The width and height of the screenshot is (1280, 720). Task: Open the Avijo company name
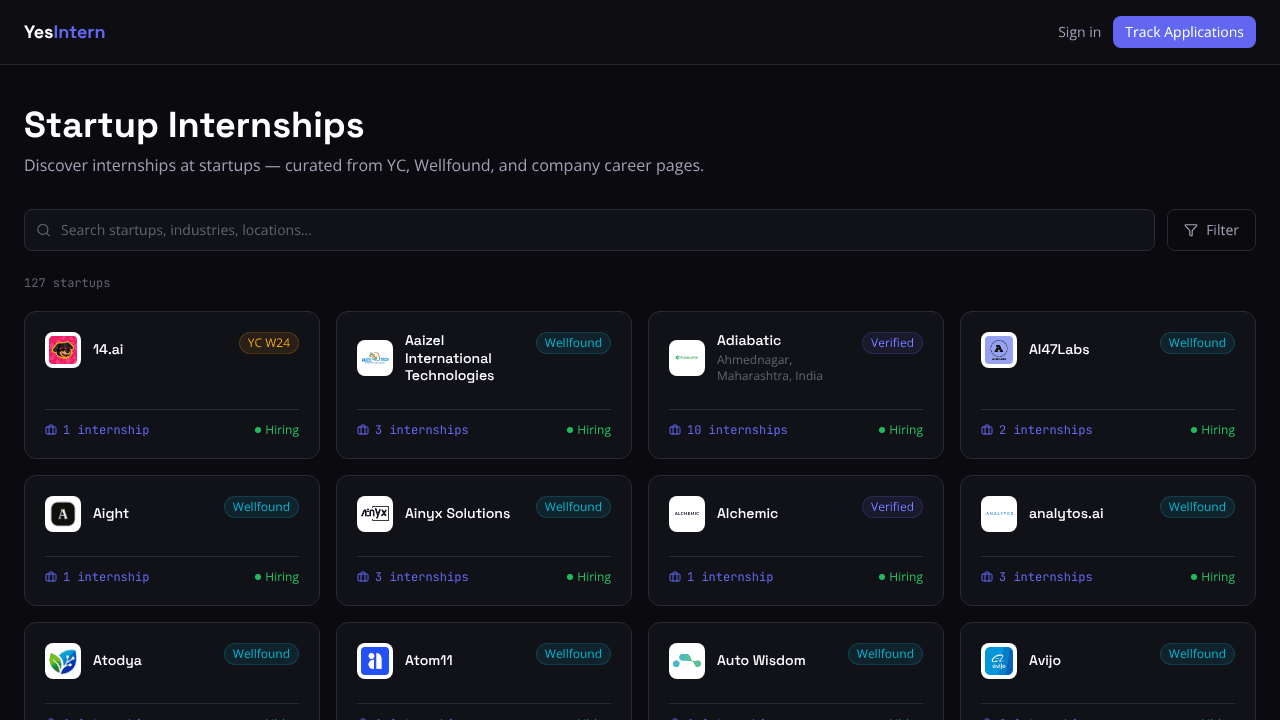point(1045,661)
